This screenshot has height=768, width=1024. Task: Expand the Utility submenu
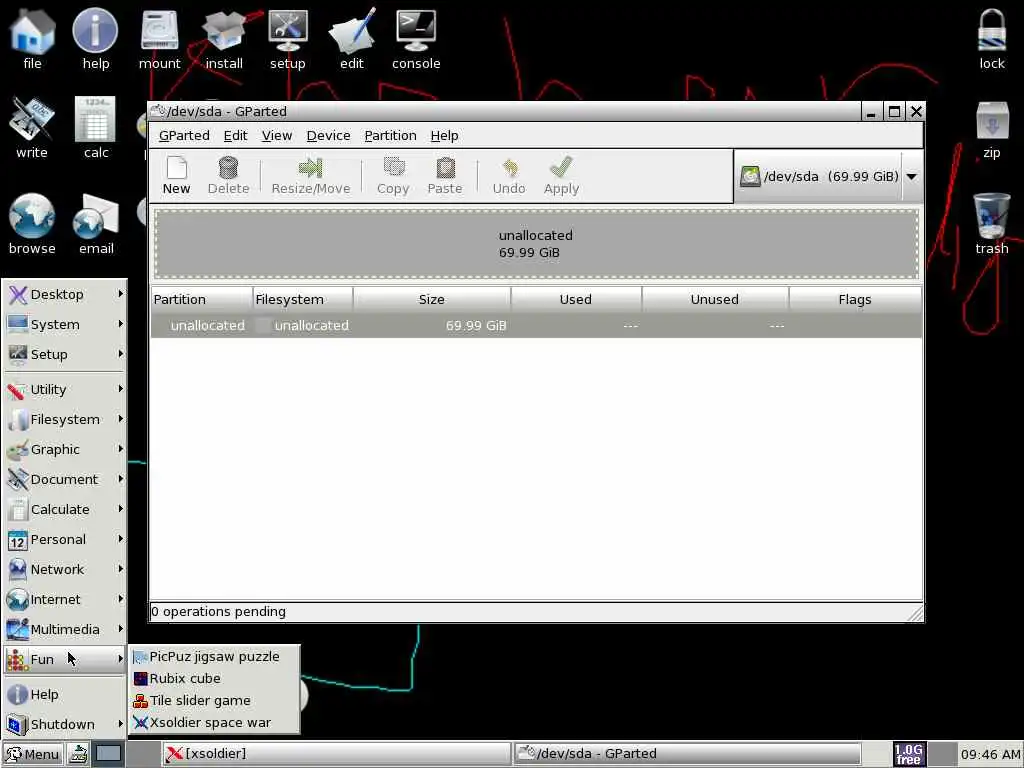point(65,390)
